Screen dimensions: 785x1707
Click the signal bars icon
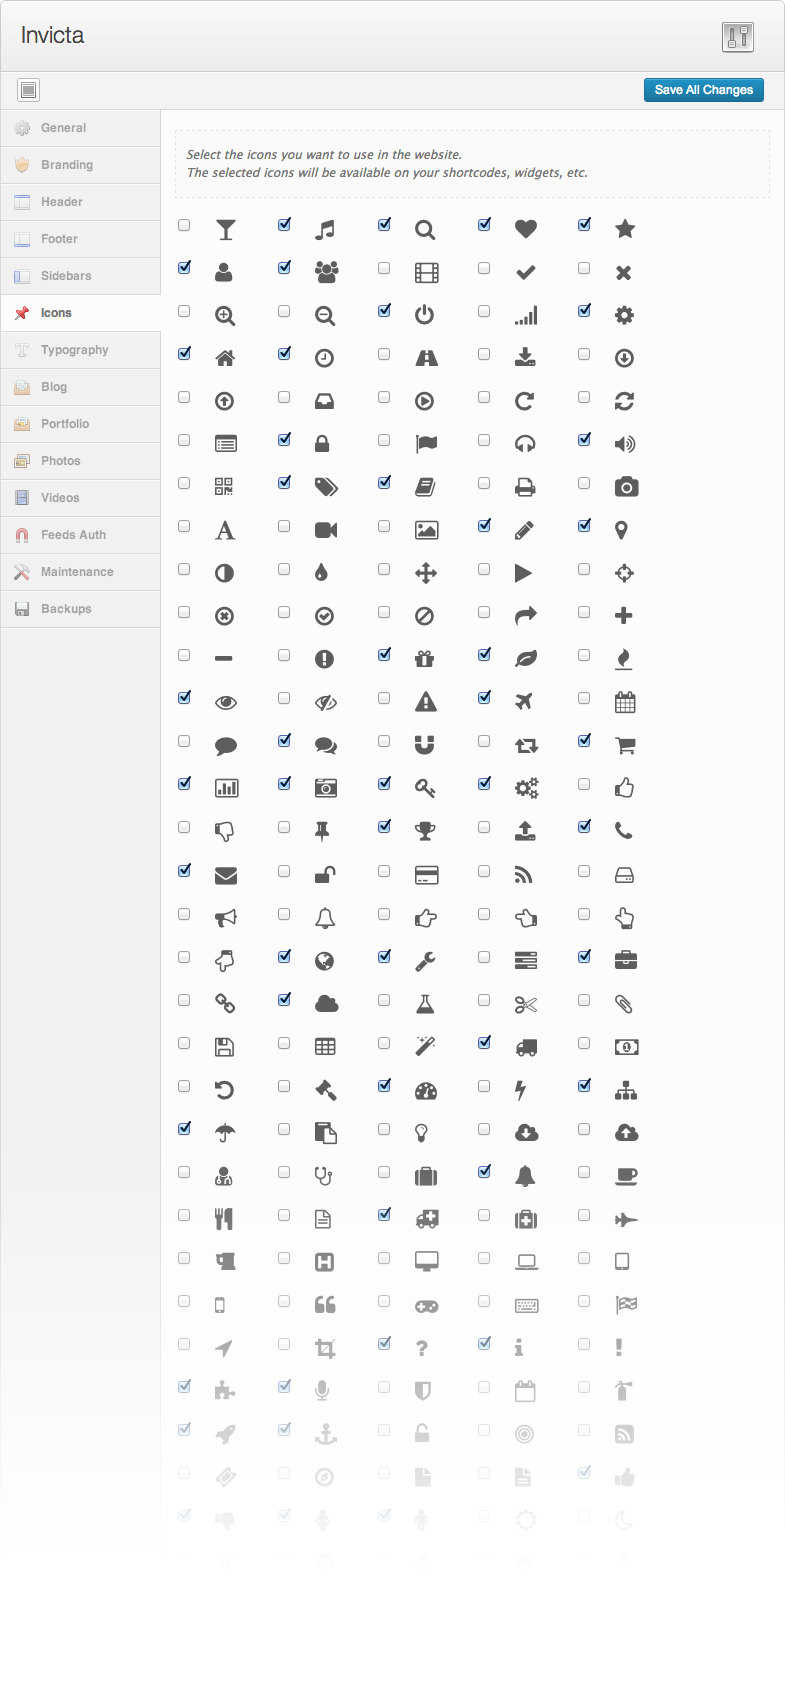[526, 315]
